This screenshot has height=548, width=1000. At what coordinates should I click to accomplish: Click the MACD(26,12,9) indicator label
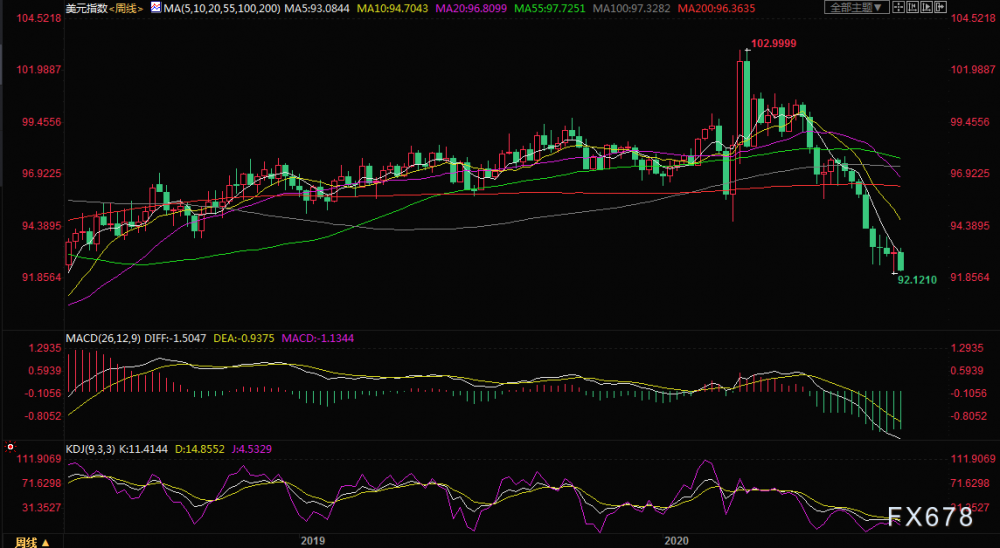click(105, 338)
